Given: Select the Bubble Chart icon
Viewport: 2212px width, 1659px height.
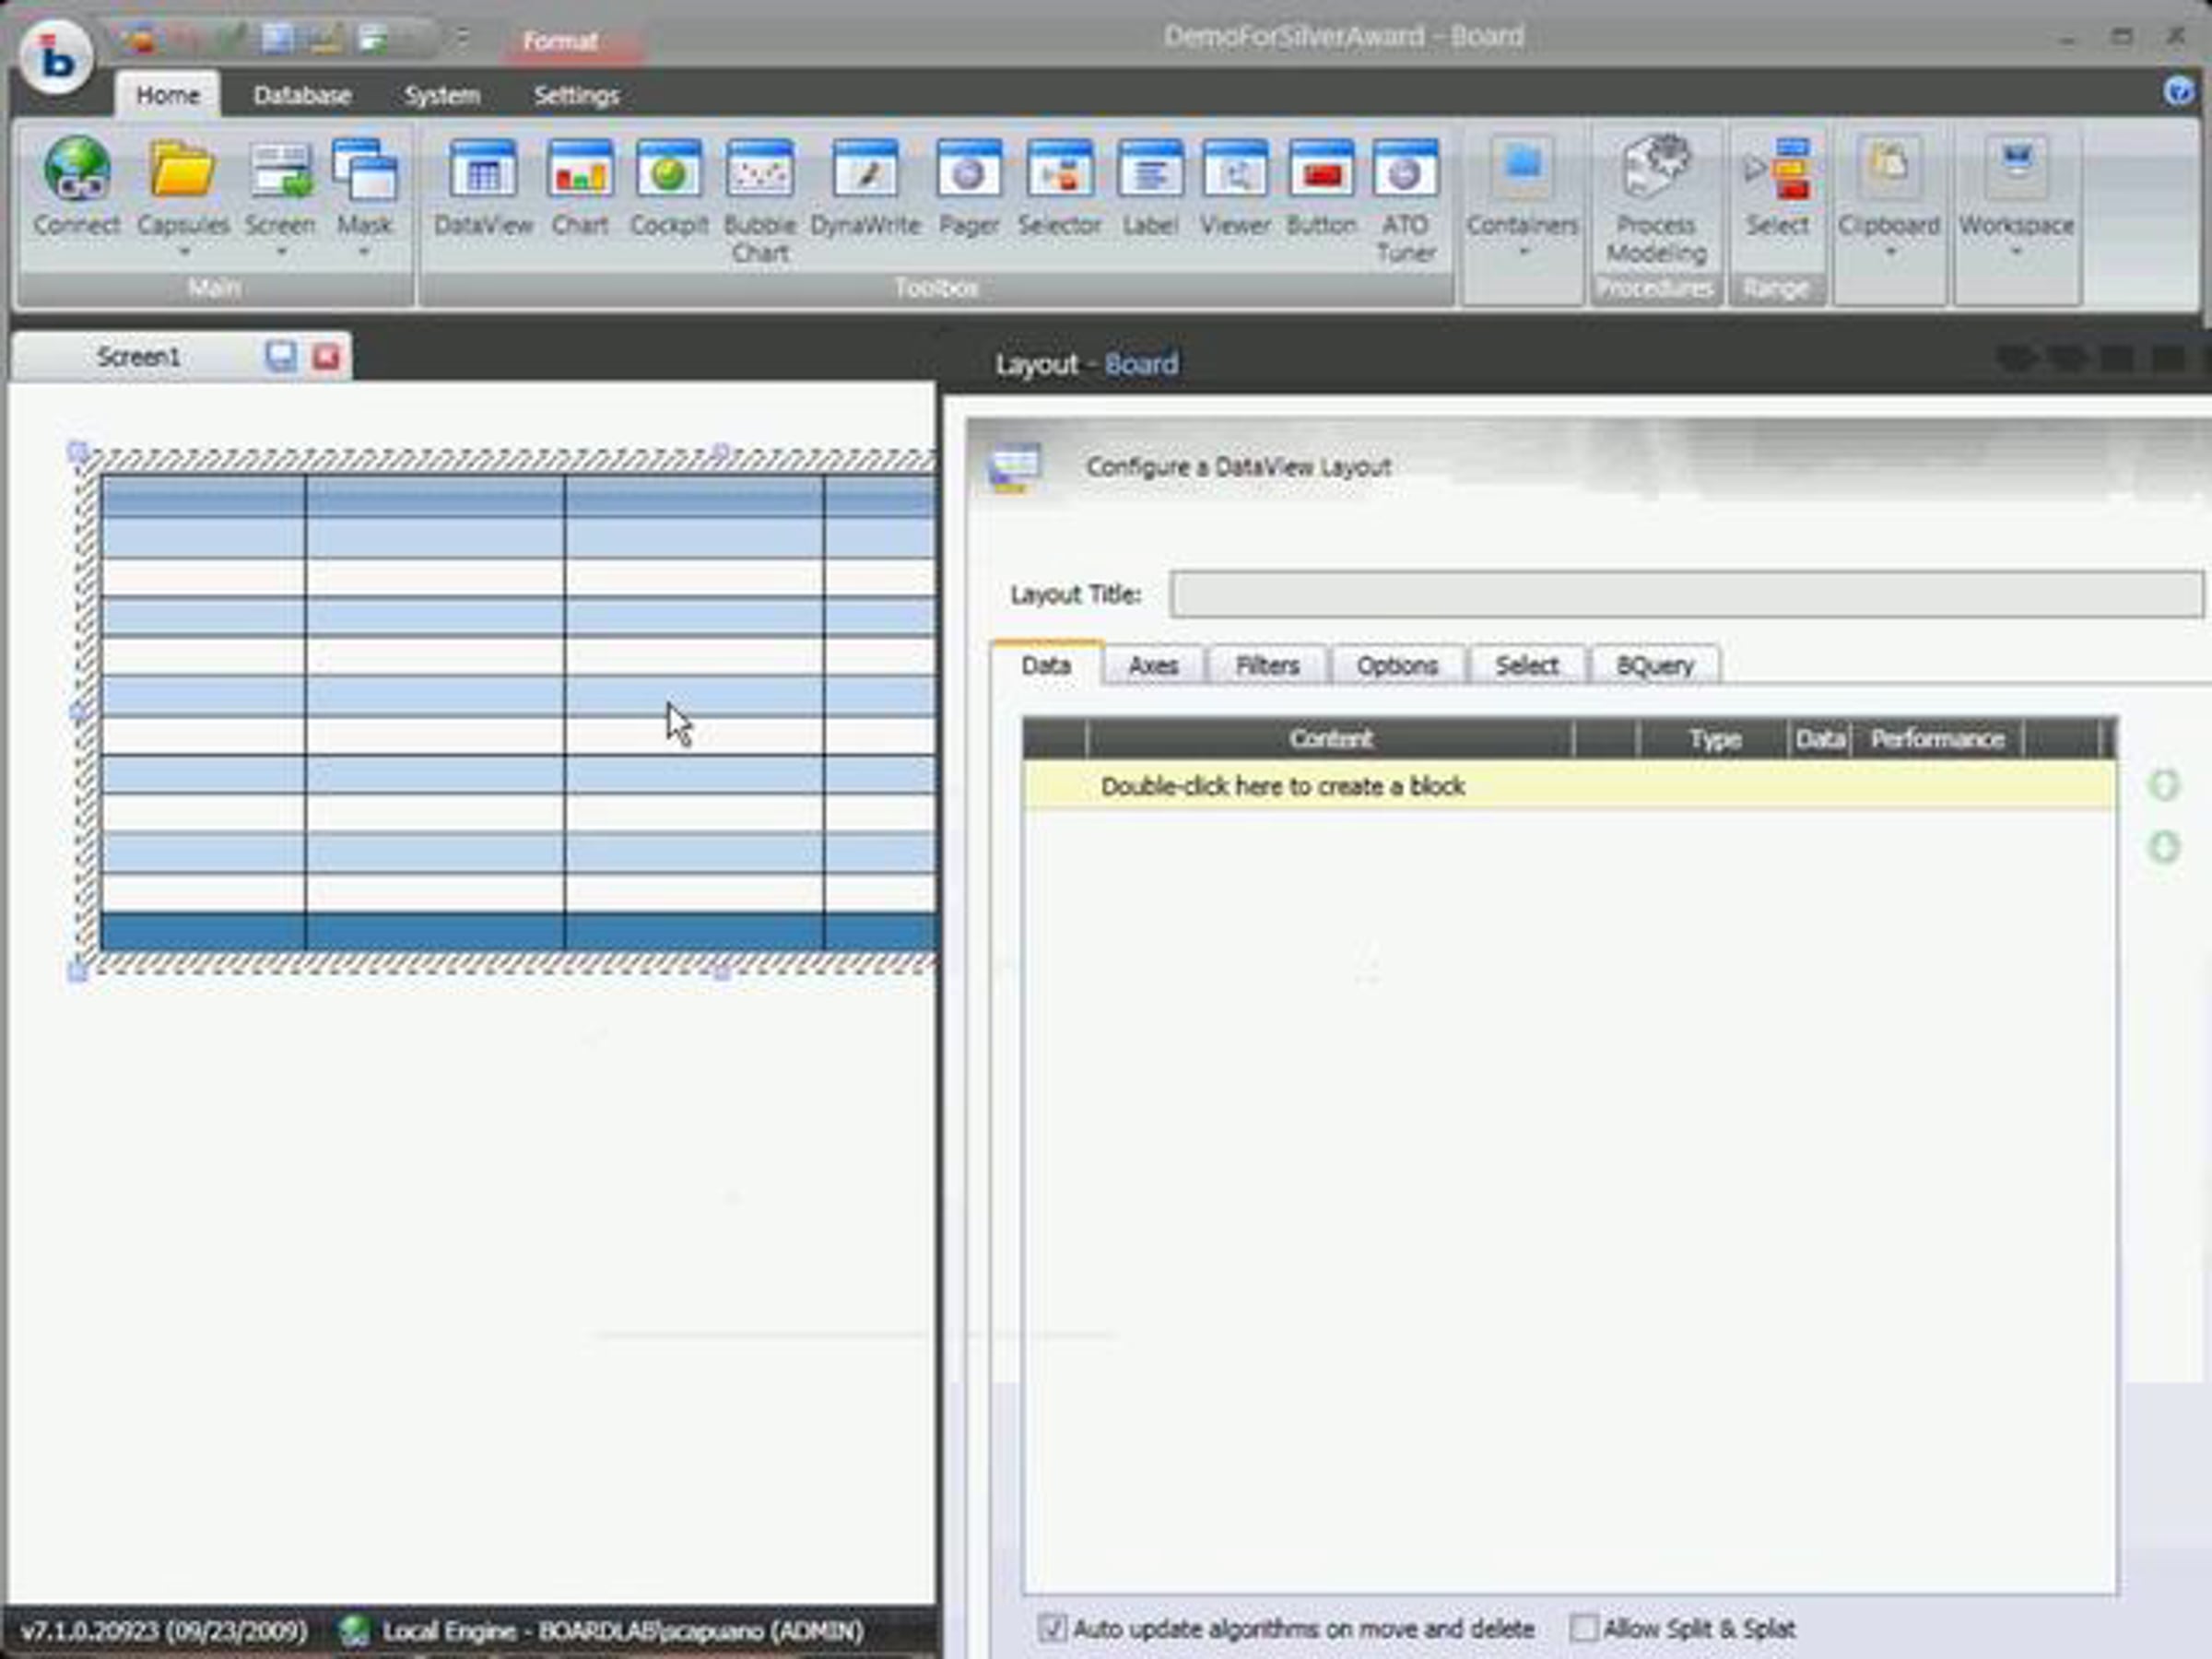Looking at the screenshot, I should pos(760,171).
